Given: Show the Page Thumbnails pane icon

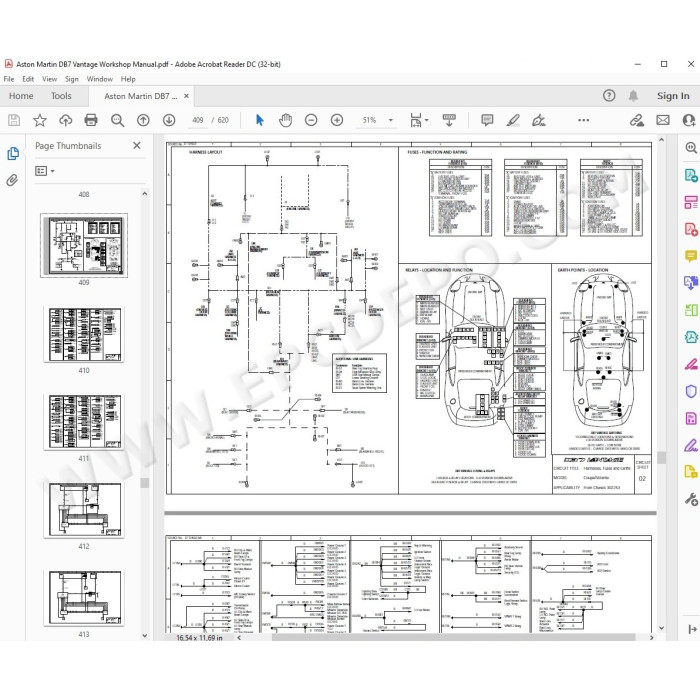Looking at the screenshot, I should pos(13,154).
